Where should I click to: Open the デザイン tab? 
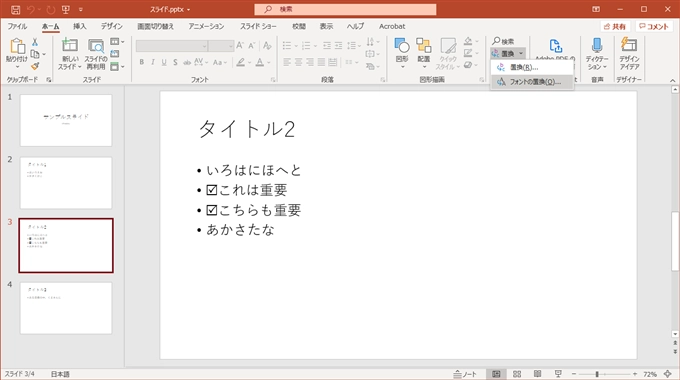[x=112, y=26]
